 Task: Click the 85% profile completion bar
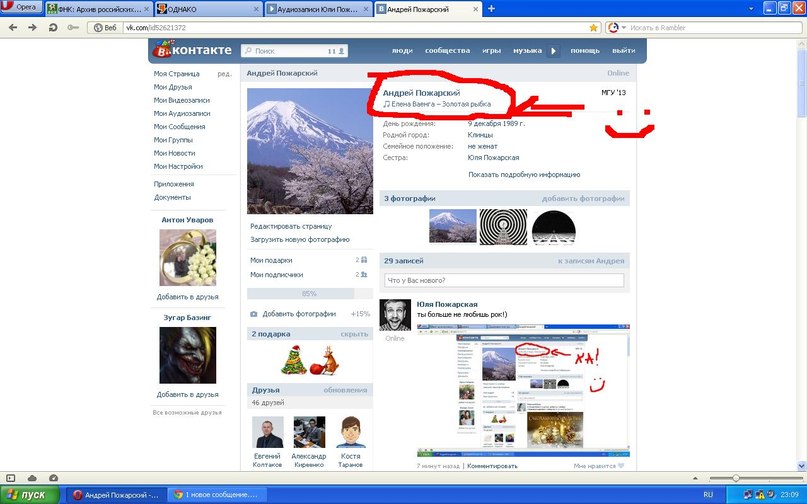point(310,293)
